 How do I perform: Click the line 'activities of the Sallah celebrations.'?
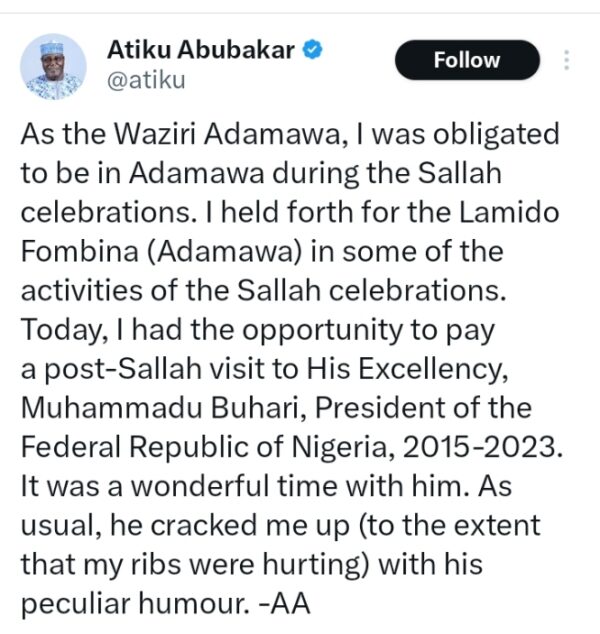click(x=264, y=290)
